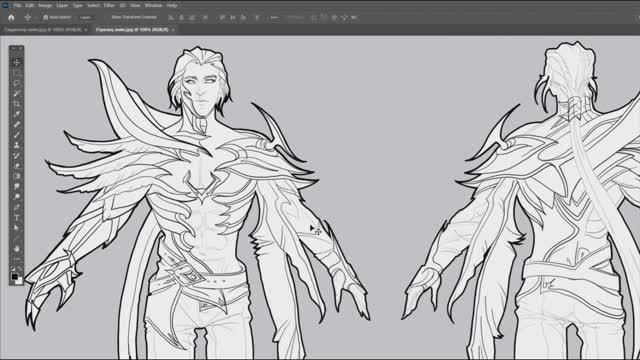Open the more align options three-dots button
Viewport: 640px width, 360px height.
(x=273, y=18)
